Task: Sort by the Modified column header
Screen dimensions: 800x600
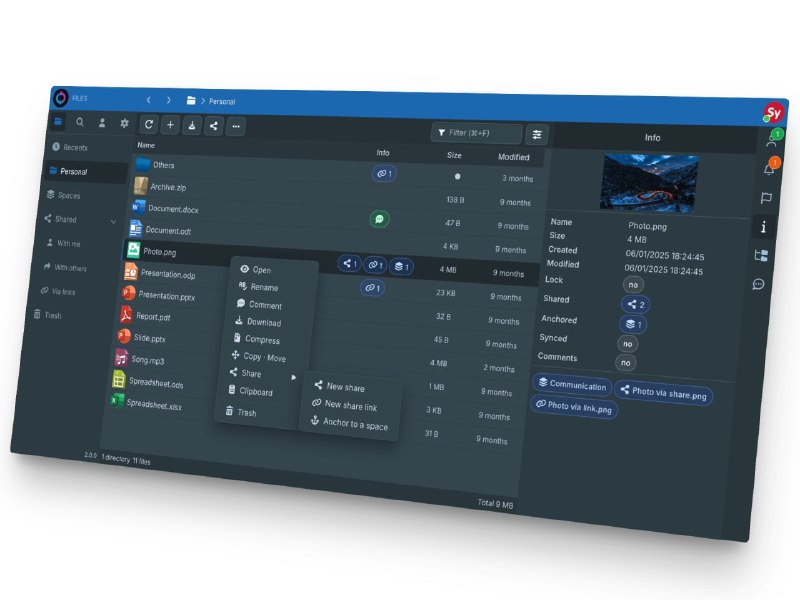Action: pos(514,157)
